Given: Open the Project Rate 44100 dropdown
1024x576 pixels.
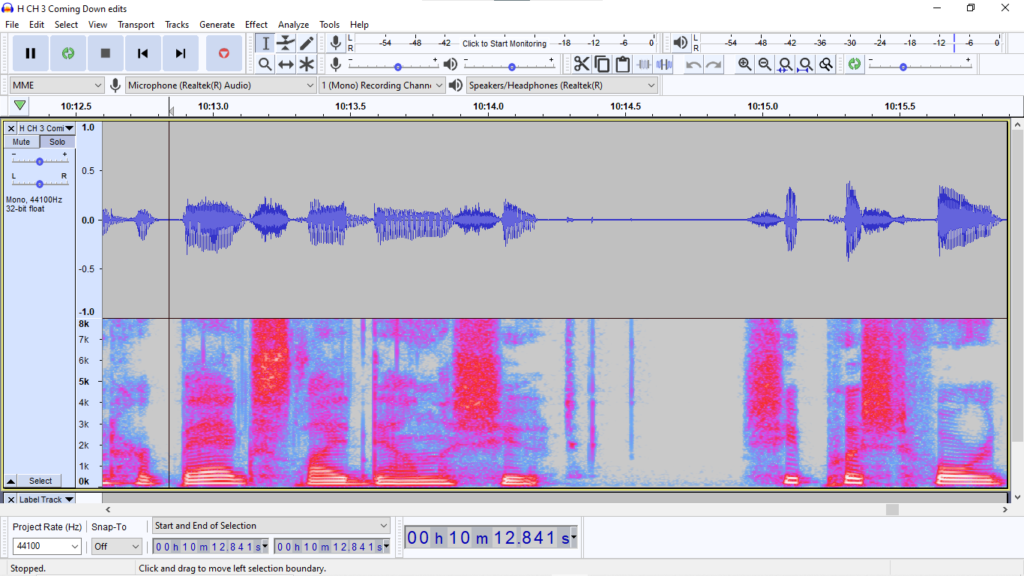Looking at the screenshot, I should click(46, 546).
